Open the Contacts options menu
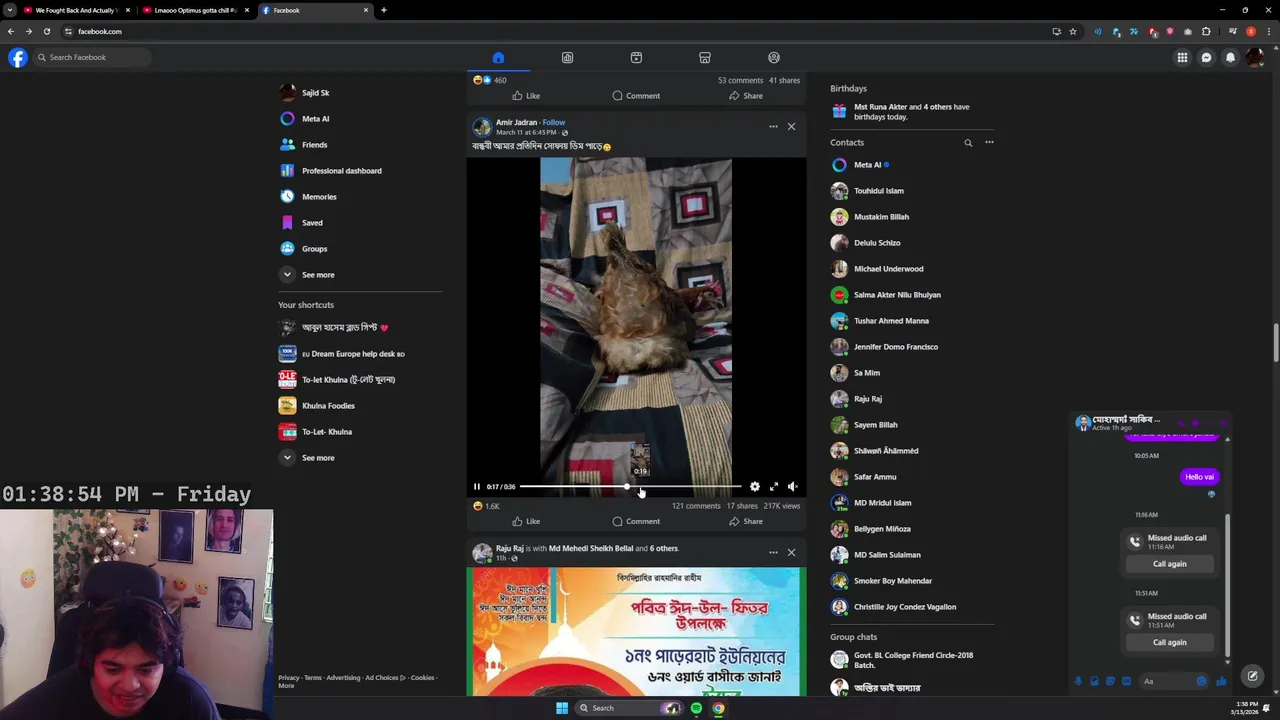The height and width of the screenshot is (720, 1280). pyautogui.click(x=989, y=142)
